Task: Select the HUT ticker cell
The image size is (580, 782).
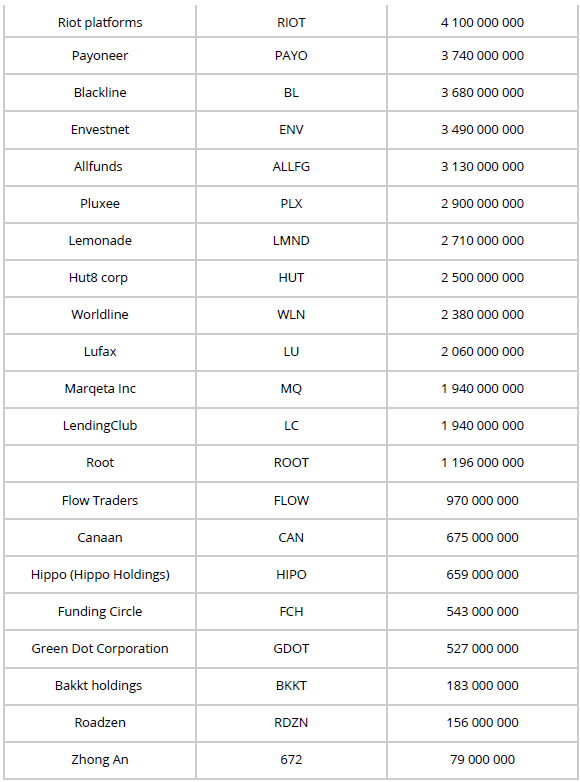Action: click(x=291, y=277)
